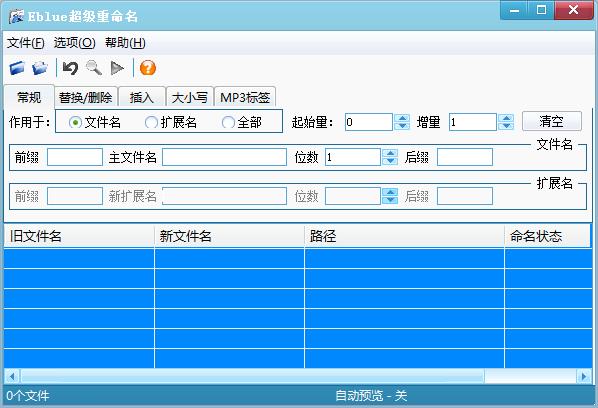This screenshot has height=408, width=598.
Task: Click the undo arrow toolbar icon
Action: click(70, 68)
